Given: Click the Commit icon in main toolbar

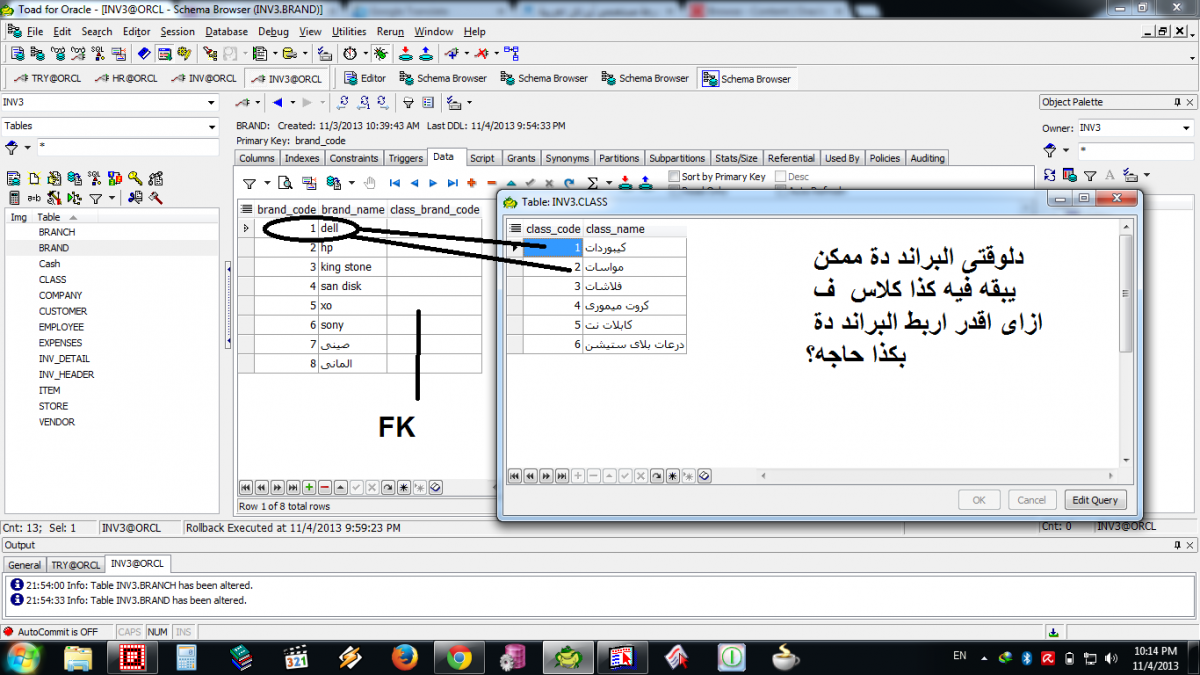Looking at the screenshot, I should (x=406, y=53).
